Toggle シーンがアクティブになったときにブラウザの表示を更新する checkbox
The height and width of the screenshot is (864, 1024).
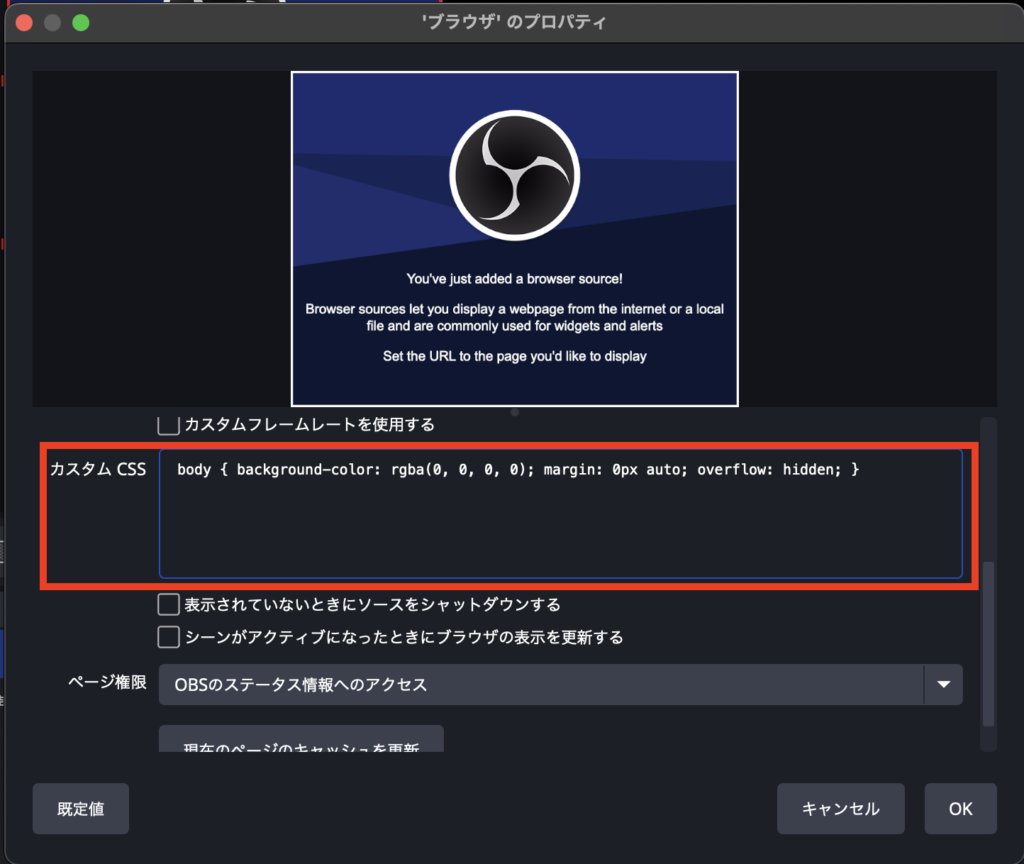click(168, 637)
